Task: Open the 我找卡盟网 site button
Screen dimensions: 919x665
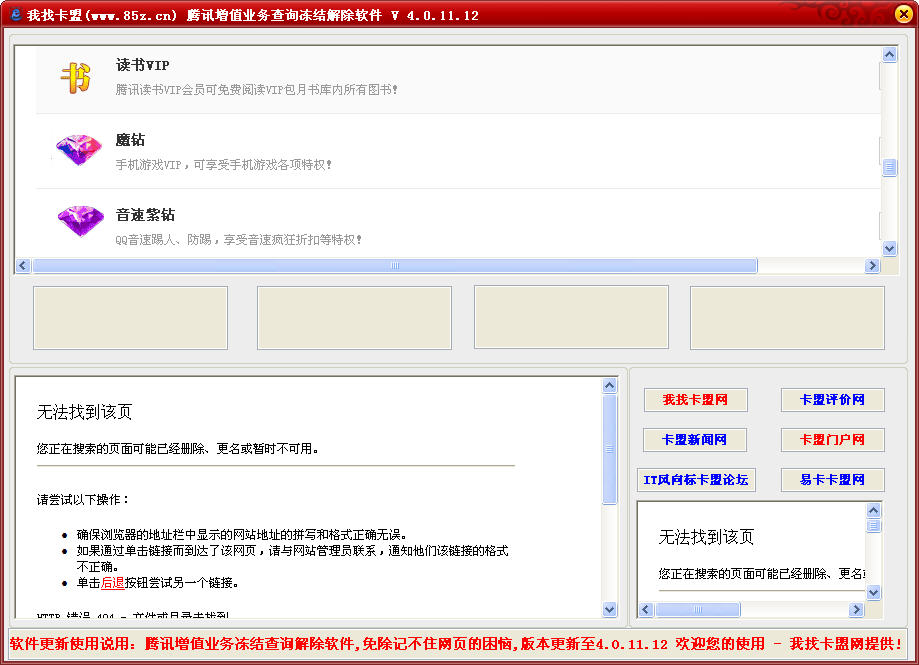Action: point(695,400)
